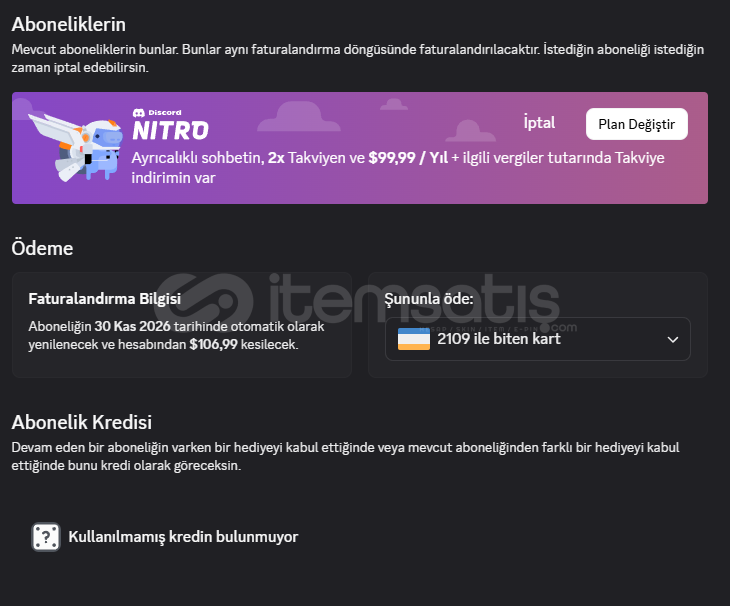Click the '$106,99' charge amount
Viewport: 730px width, 606px height.
point(213,344)
